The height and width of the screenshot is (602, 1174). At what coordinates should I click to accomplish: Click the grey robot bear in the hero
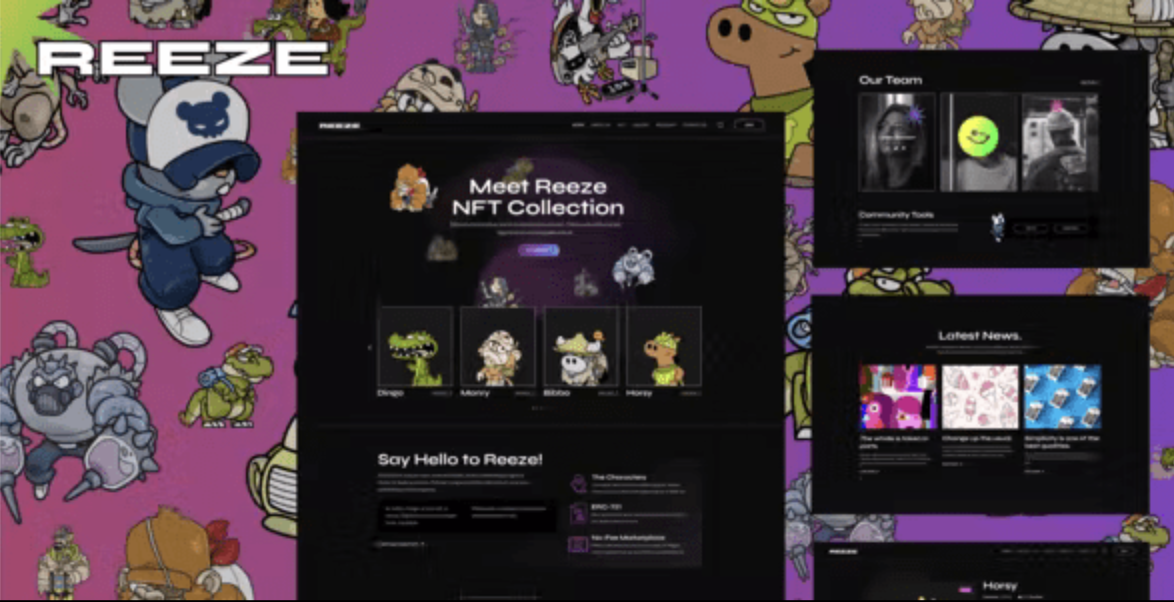pyautogui.click(x=633, y=268)
